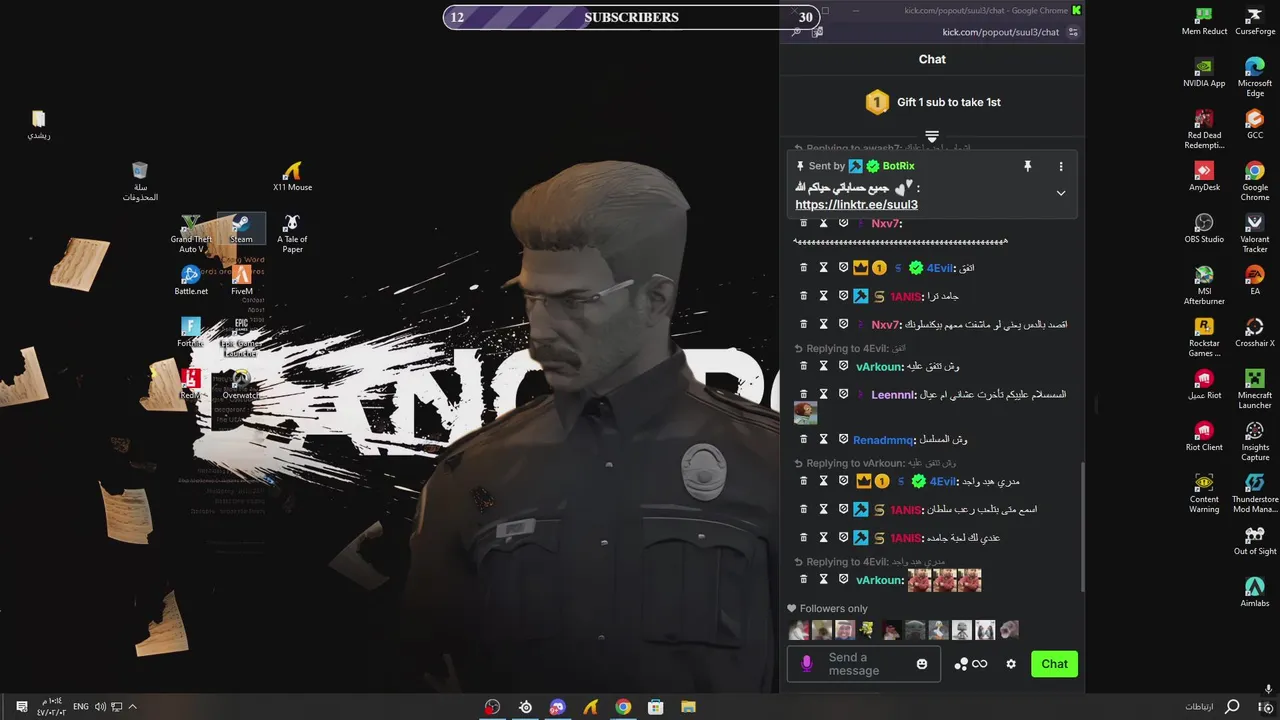Launch A Tale of Paper shortcut

292,233
